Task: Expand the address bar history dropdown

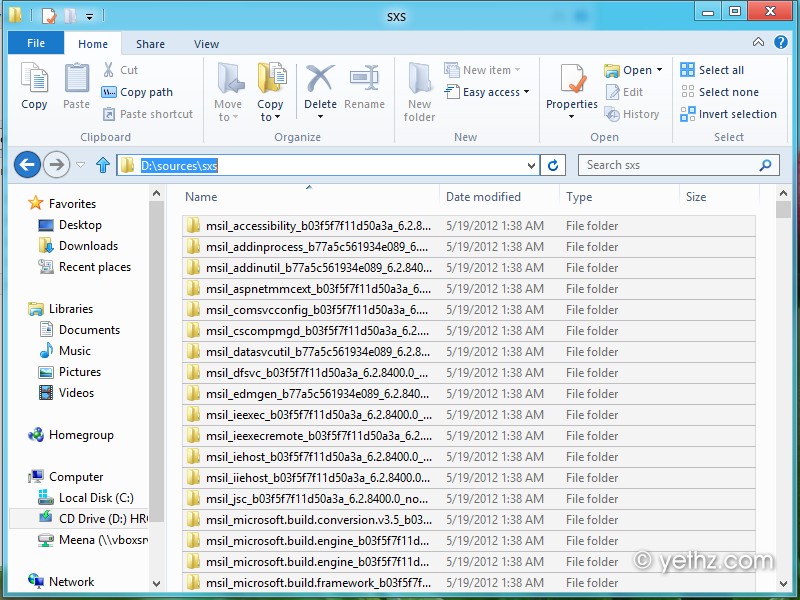Action: point(531,165)
